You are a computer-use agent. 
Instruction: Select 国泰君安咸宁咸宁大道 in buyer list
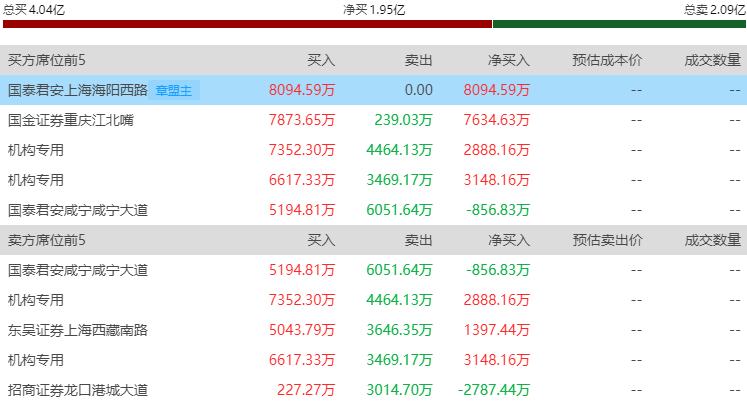pos(374,210)
